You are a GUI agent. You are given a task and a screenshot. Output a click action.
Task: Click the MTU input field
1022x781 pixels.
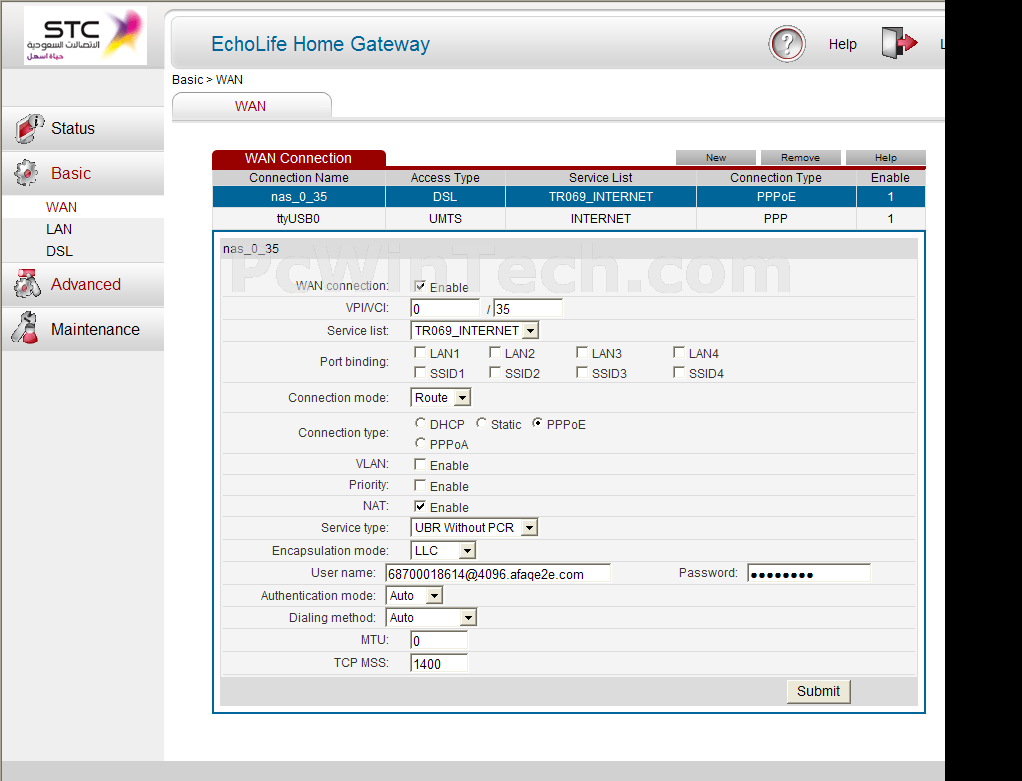click(439, 641)
